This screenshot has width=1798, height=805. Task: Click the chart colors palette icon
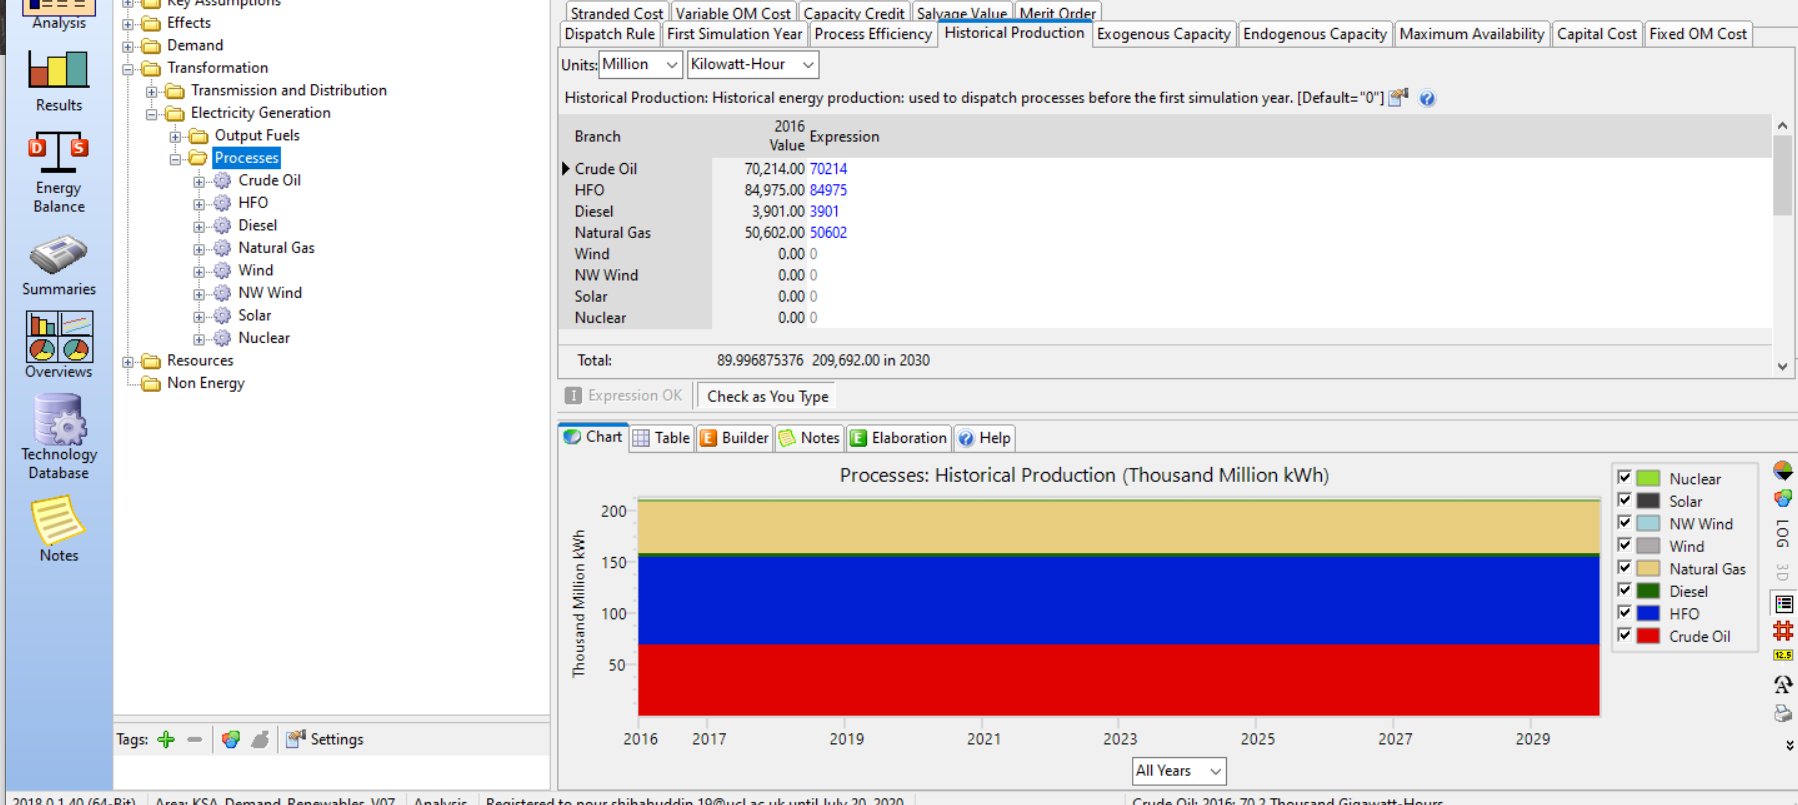[x=1783, y=498]
